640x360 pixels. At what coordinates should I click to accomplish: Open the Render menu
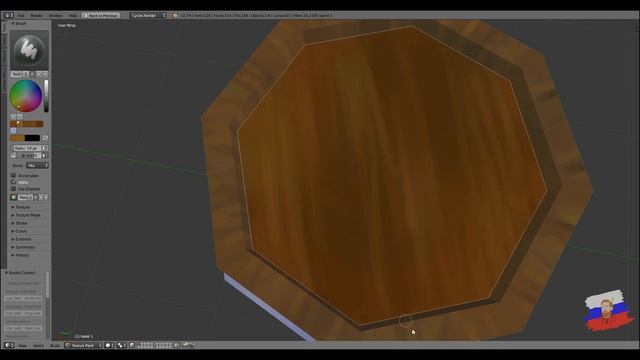click(x=36, y=16)
